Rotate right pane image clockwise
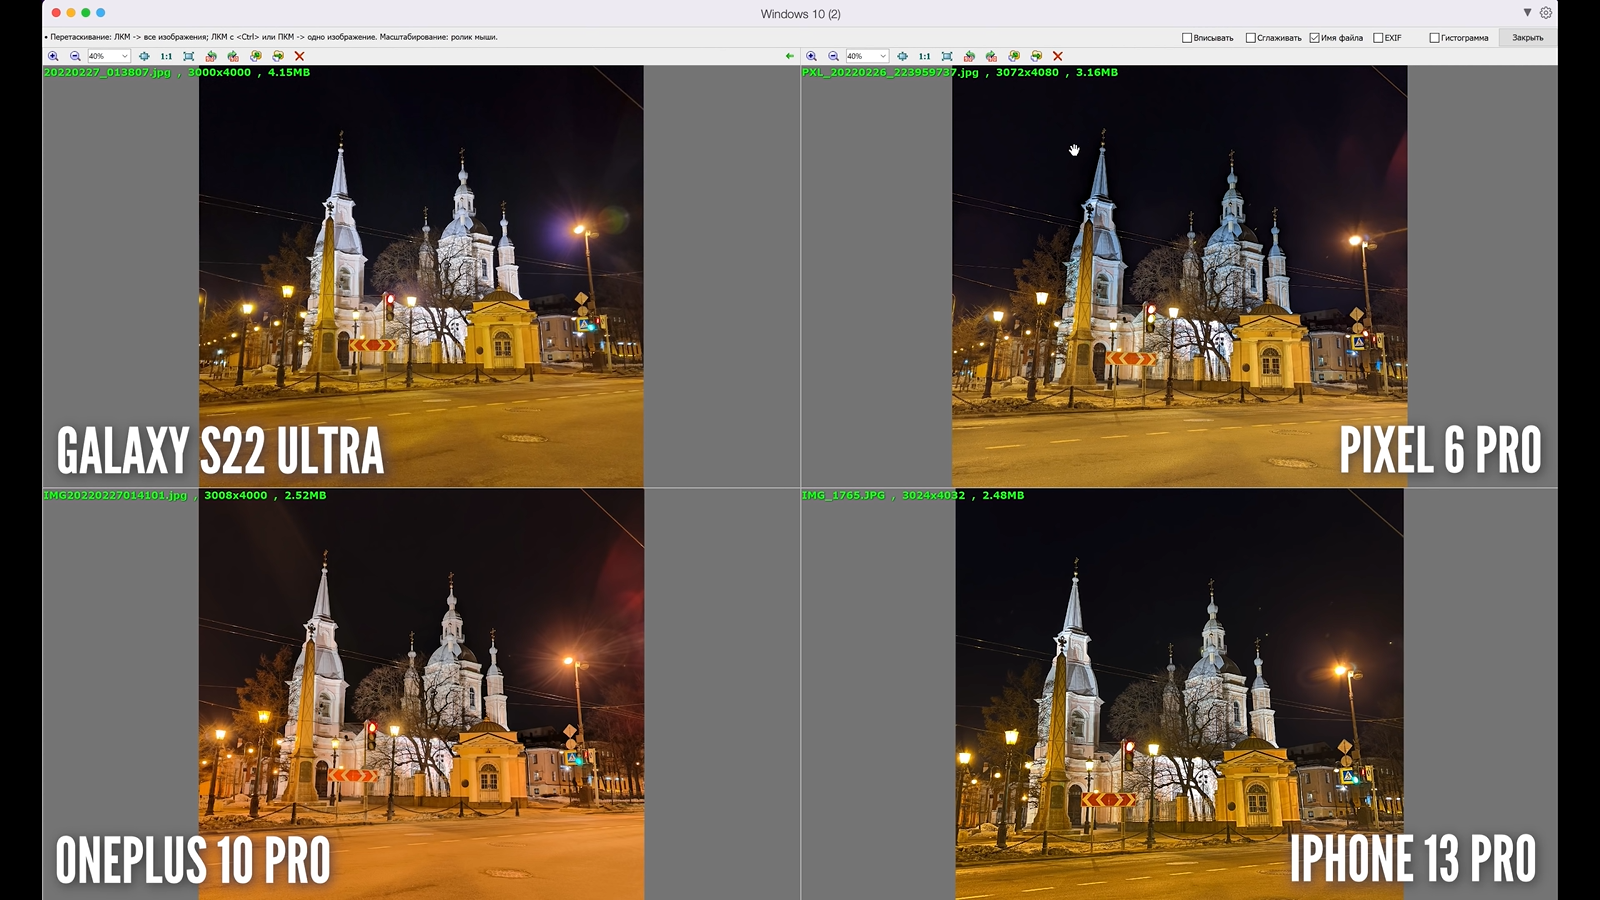 click(x=991, y=56)
